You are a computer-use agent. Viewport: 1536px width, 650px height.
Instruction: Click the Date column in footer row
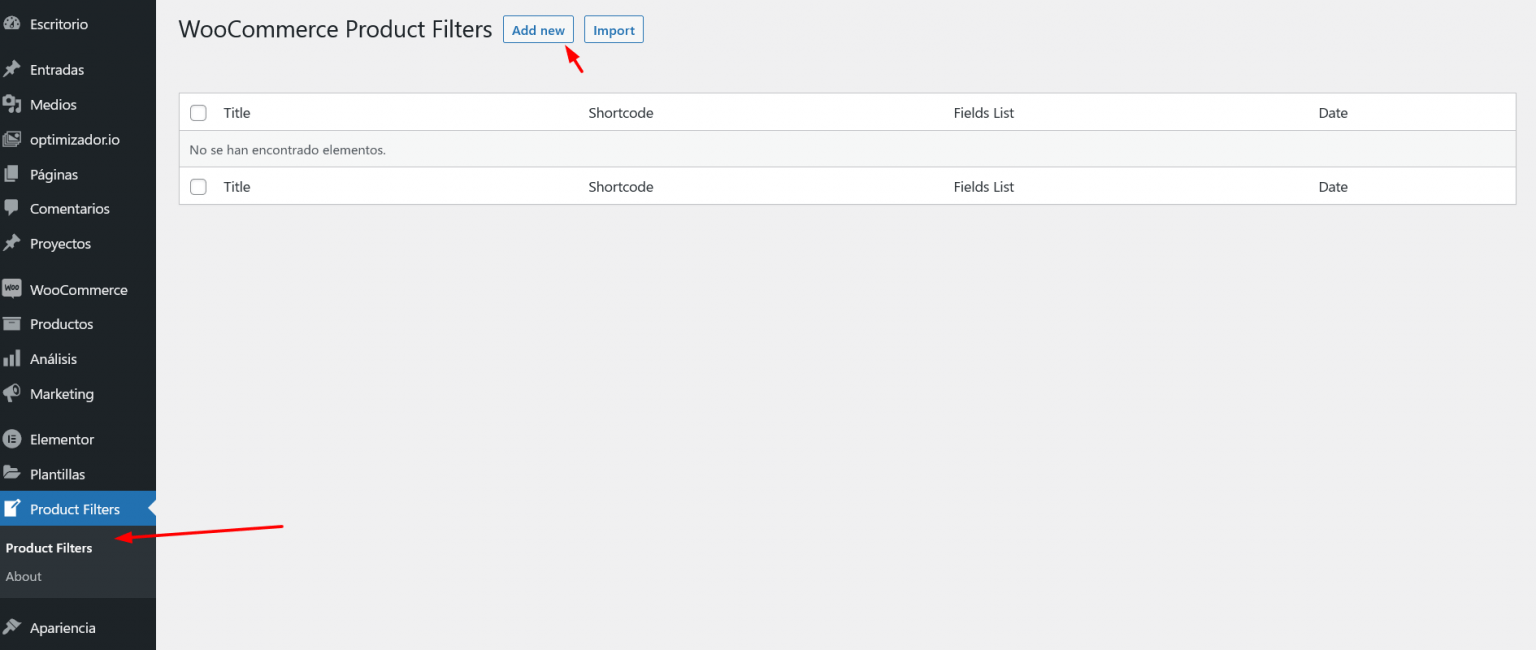(x=1333, y=187)
